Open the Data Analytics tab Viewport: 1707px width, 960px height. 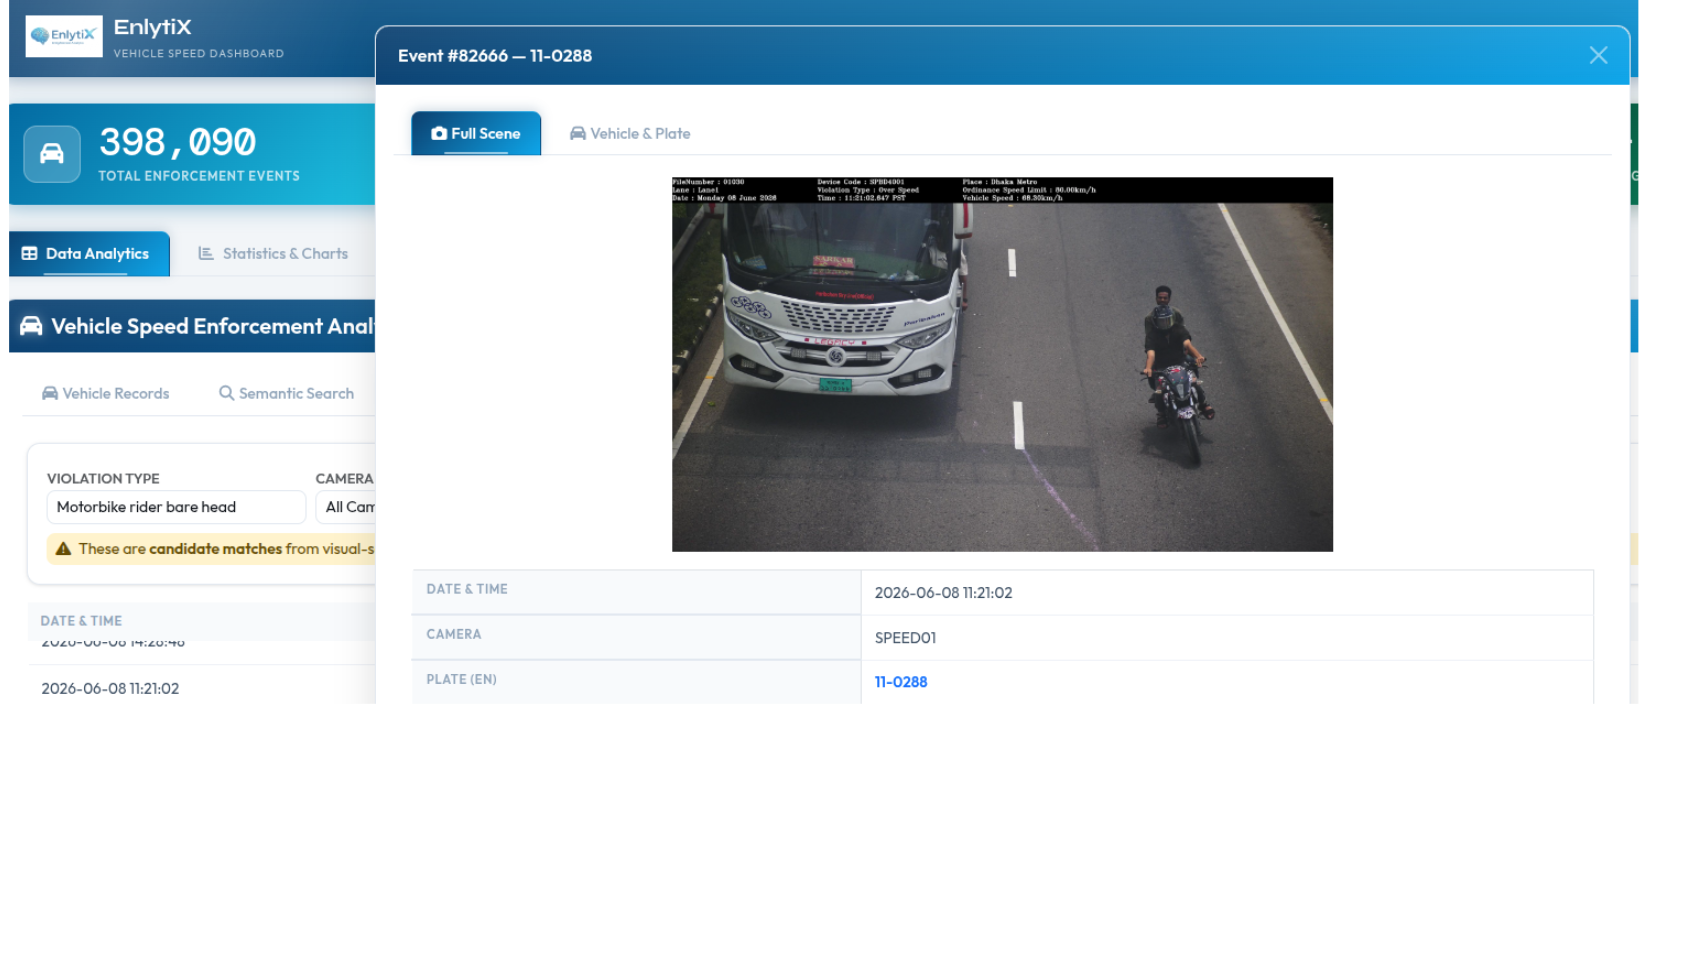point(89,254)
